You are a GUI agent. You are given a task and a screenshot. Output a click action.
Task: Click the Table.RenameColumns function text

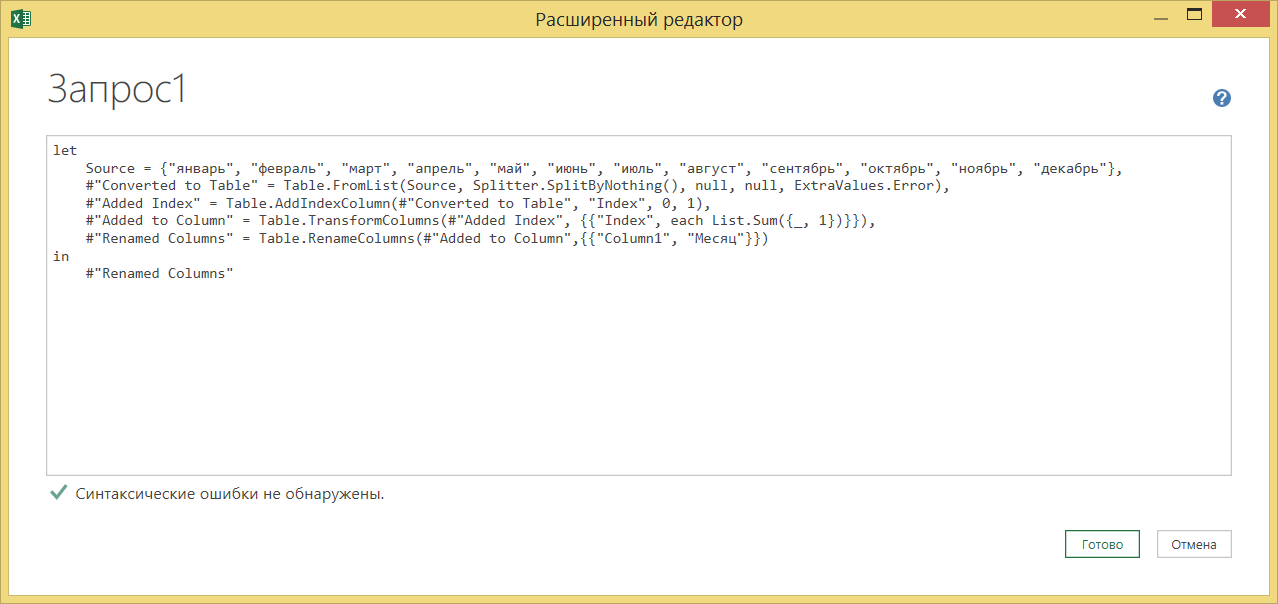pyautogui.click(x=336, y=239)
